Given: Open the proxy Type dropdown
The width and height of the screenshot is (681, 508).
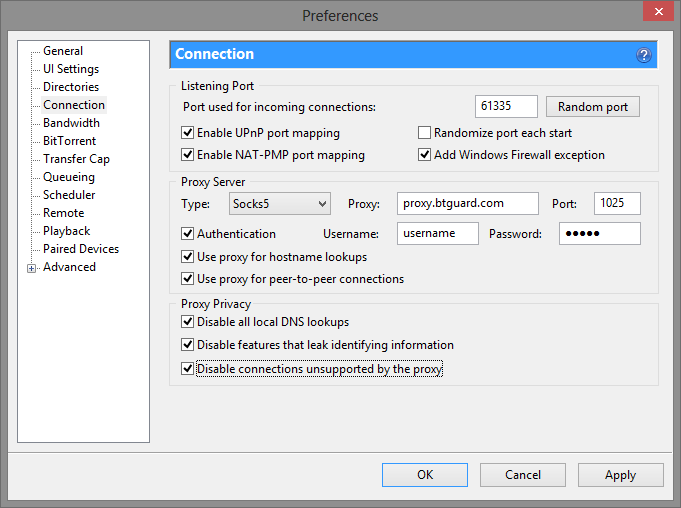Looking at the screenshot, I should pos(279,204).
